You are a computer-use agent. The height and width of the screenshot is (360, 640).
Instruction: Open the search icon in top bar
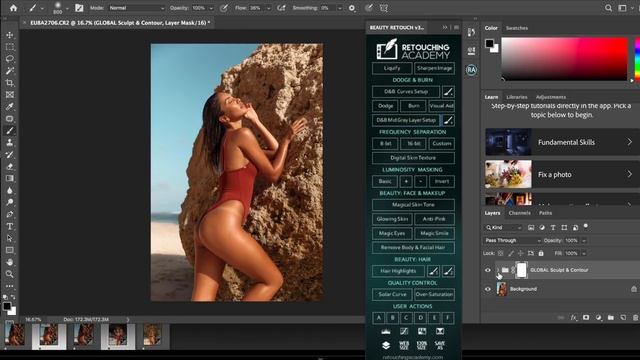point(608,8)
